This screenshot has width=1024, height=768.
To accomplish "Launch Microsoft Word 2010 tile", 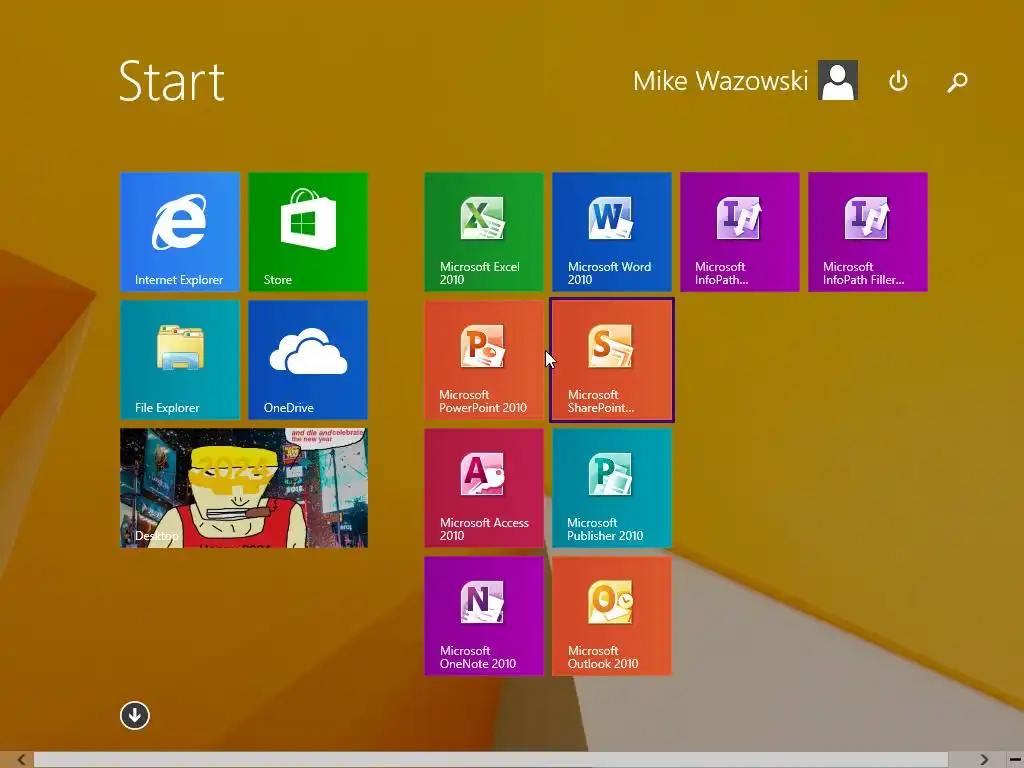I will click(x=612, y=232).
